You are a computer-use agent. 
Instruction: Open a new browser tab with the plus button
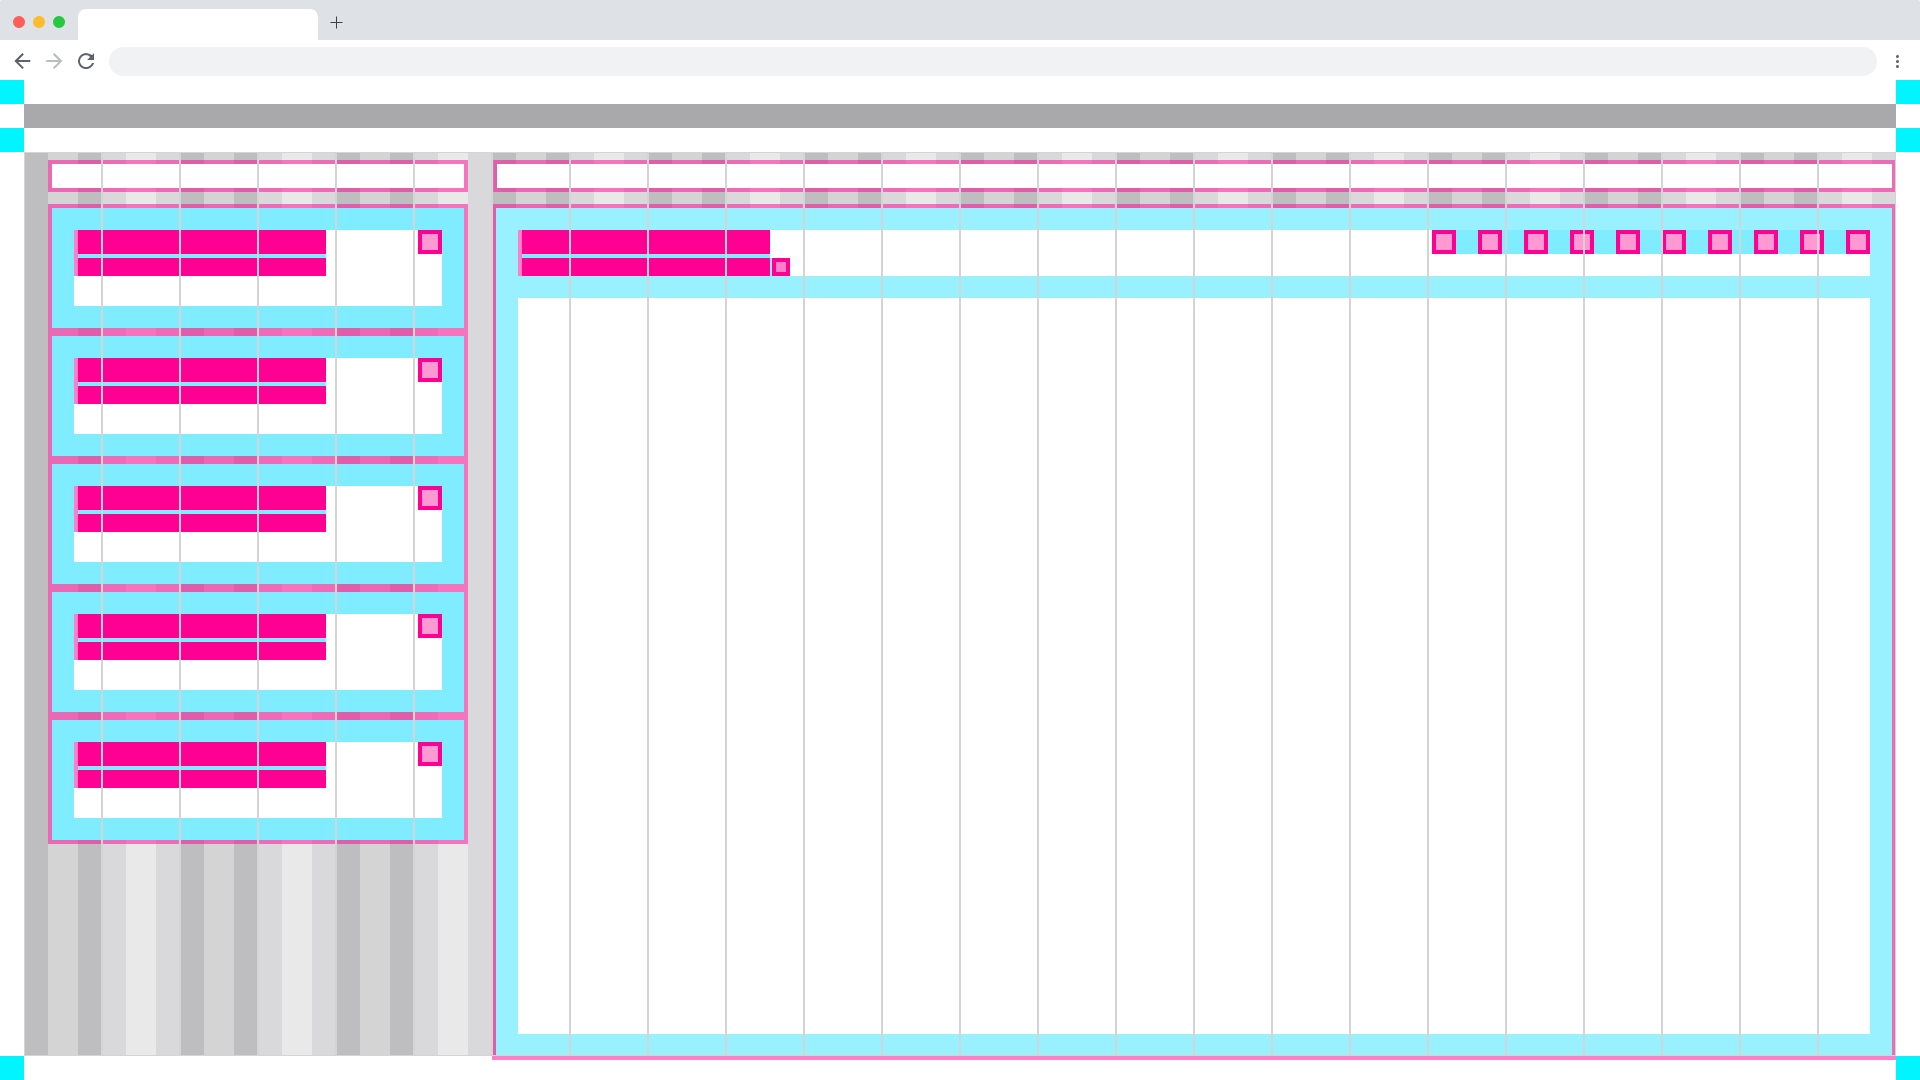point(337,22)
